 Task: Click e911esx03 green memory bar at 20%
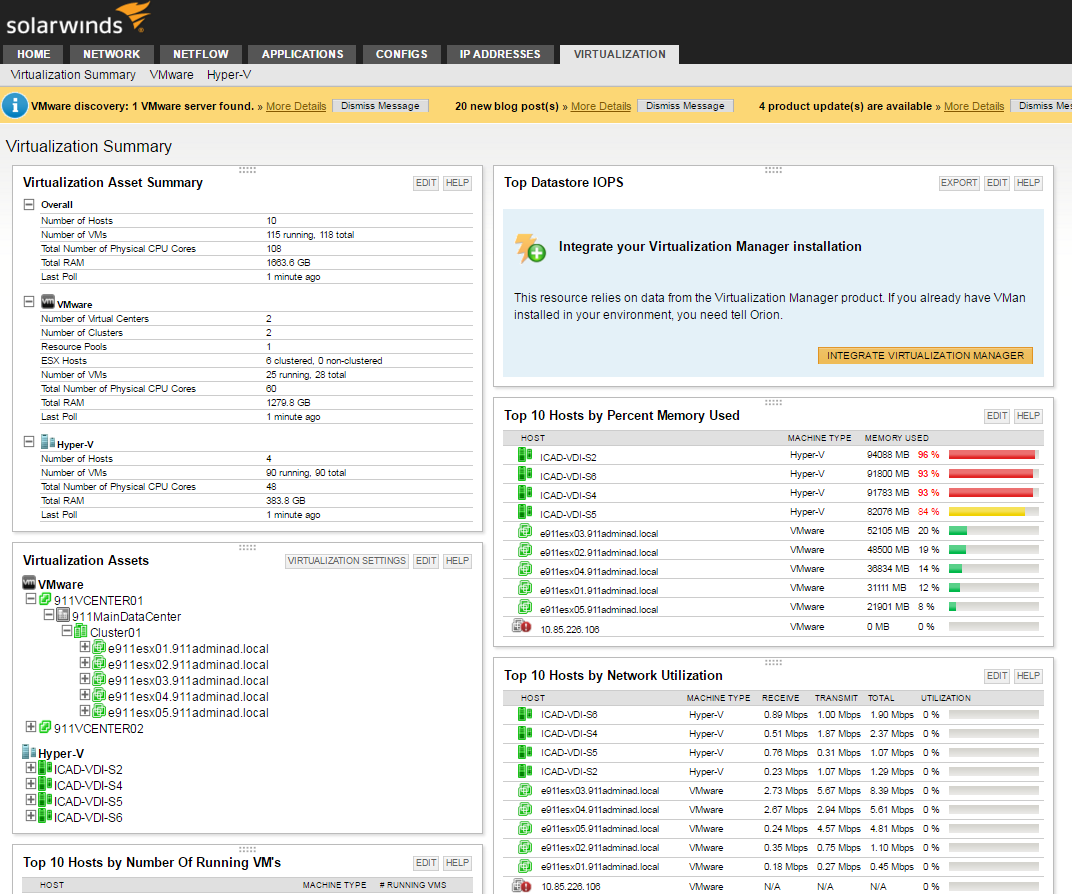(x=993, y=530)
